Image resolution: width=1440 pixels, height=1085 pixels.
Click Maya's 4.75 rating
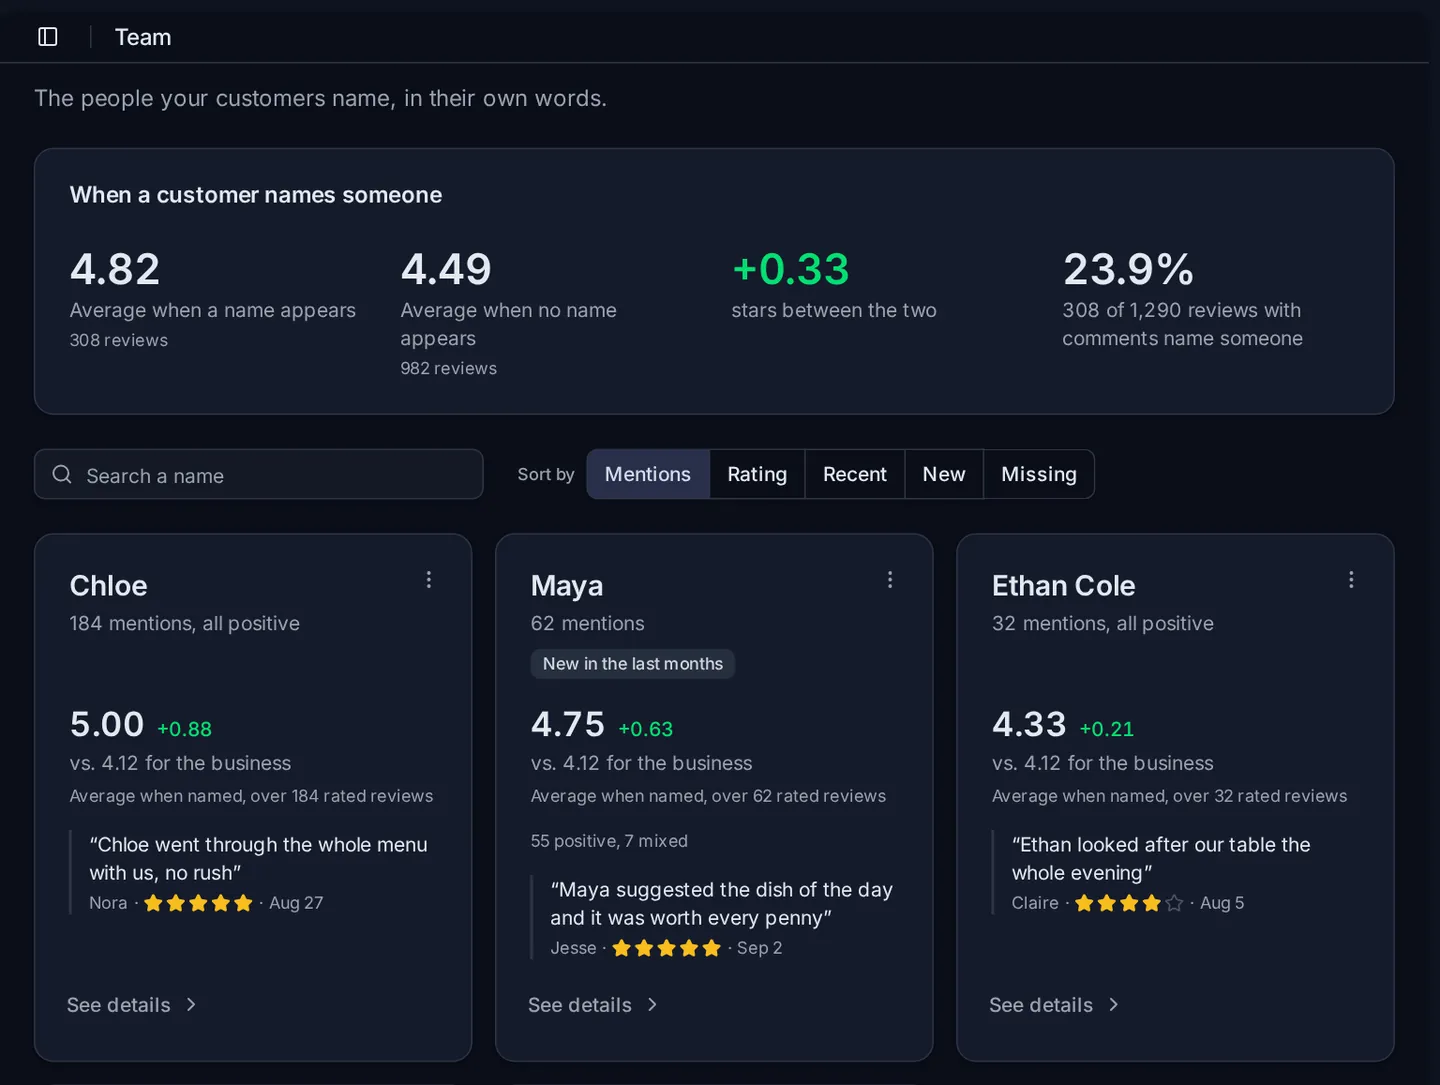(x=568, y=724)
